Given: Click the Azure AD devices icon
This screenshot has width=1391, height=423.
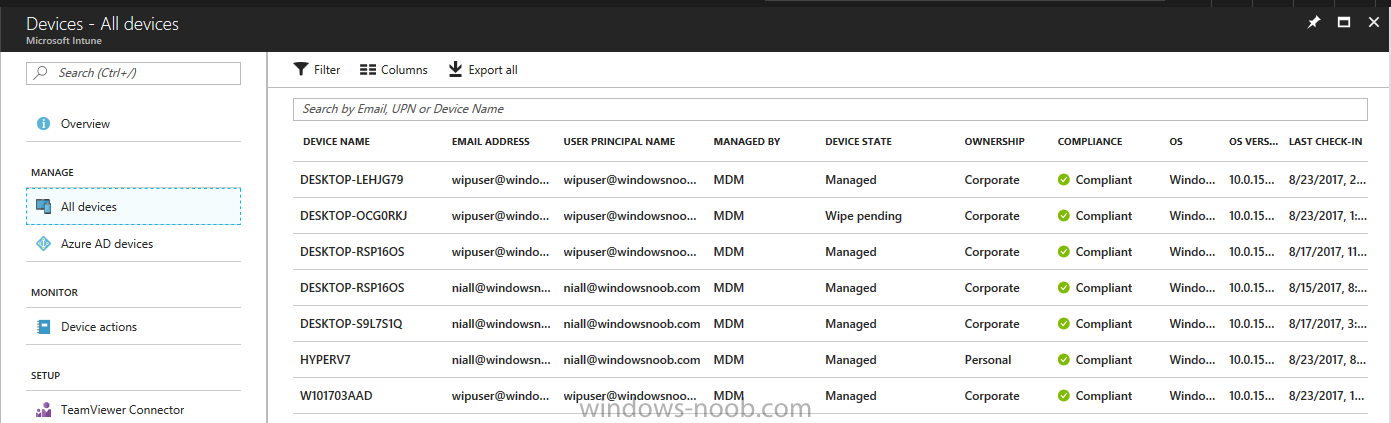Looking at the screenshot, I should pyautogui.click(x=43, y=243).
